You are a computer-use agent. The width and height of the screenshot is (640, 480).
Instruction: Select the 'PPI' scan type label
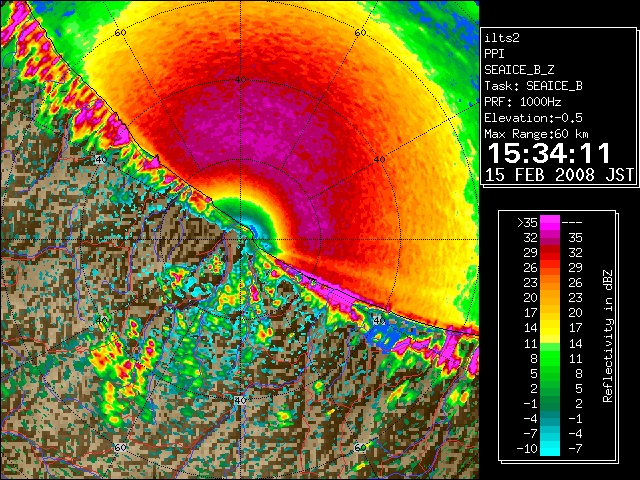coord(494,54)
